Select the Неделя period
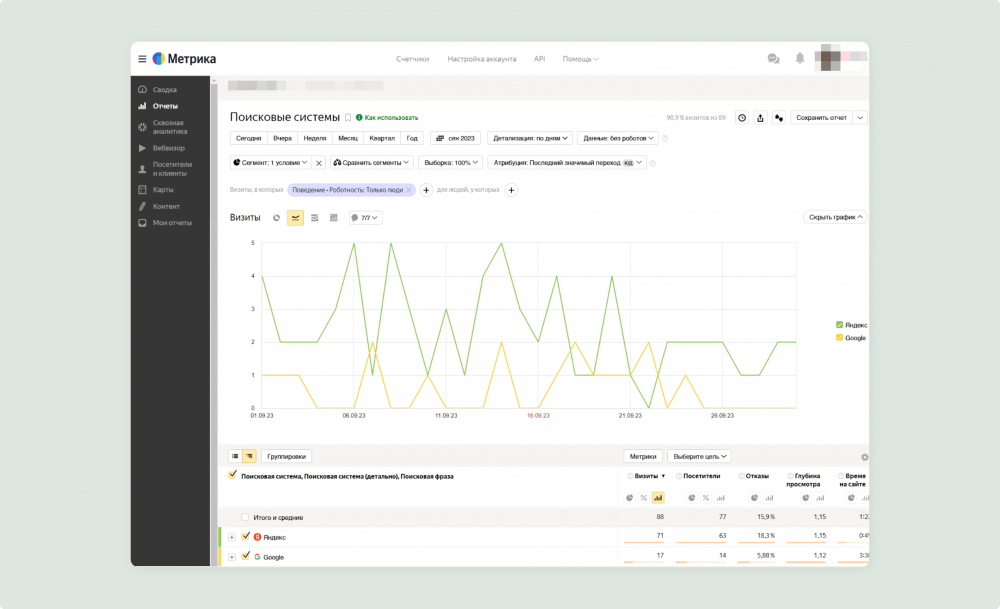Viewport: 1000px width, 609px height. [x=314, y=138]
